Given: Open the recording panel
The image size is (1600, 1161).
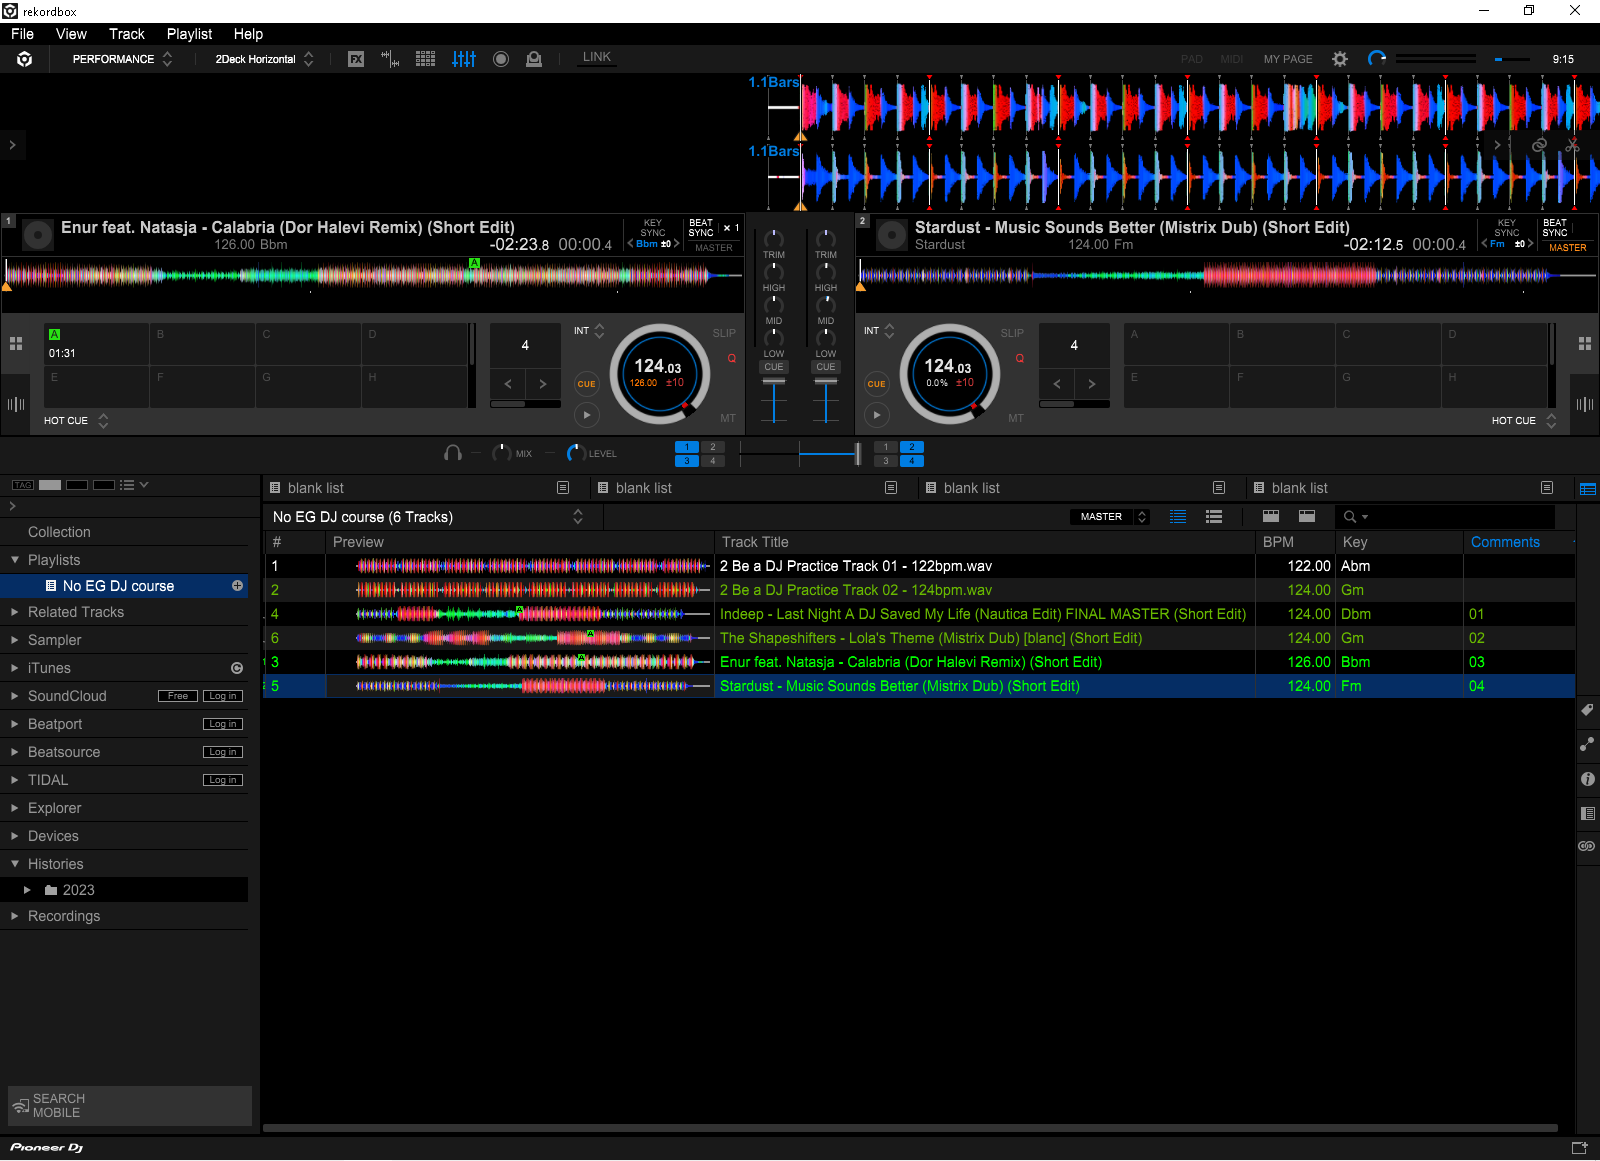Looking at the screenshot, I should 501,59.
